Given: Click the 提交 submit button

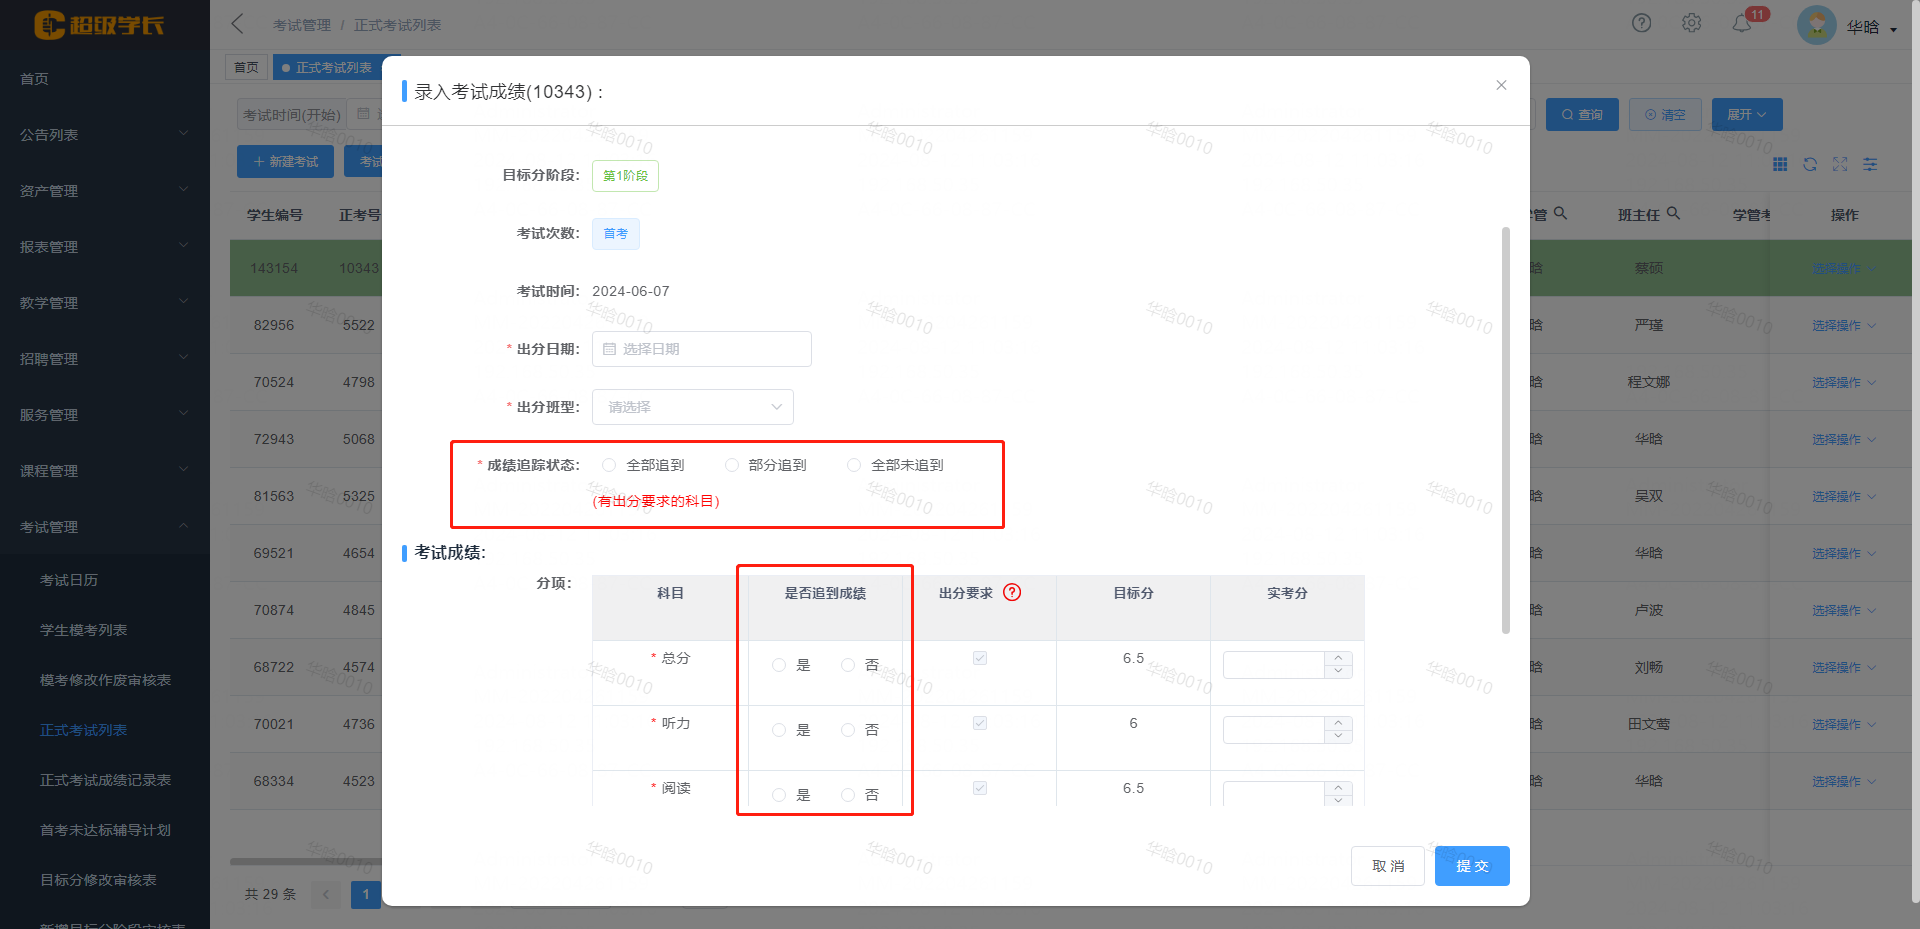Looking at the screenshot, I should point(1471,866).
